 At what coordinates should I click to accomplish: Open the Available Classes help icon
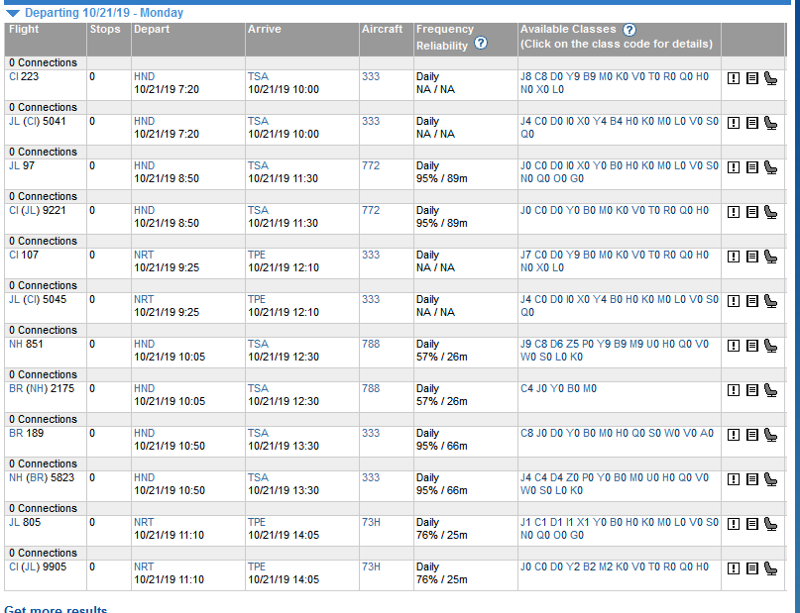630,30
